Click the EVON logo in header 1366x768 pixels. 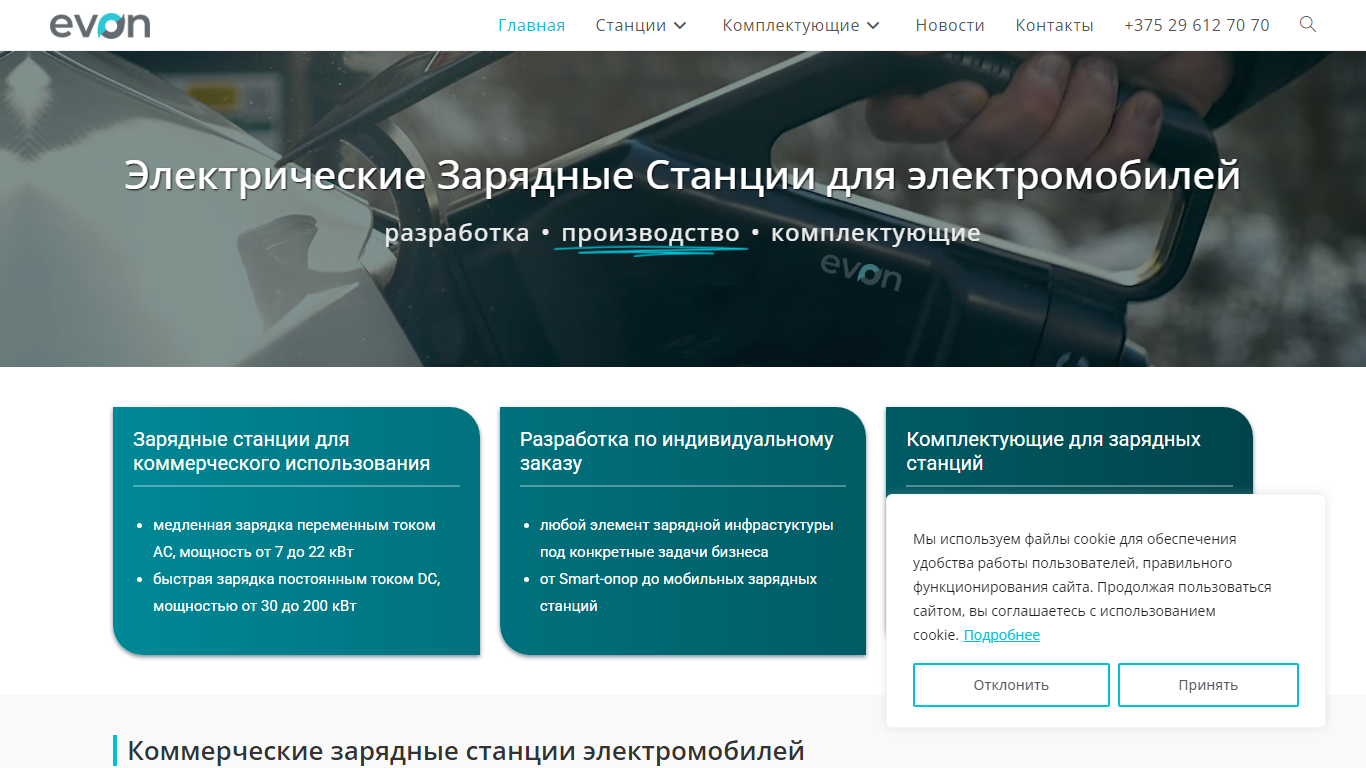(100, 25)
